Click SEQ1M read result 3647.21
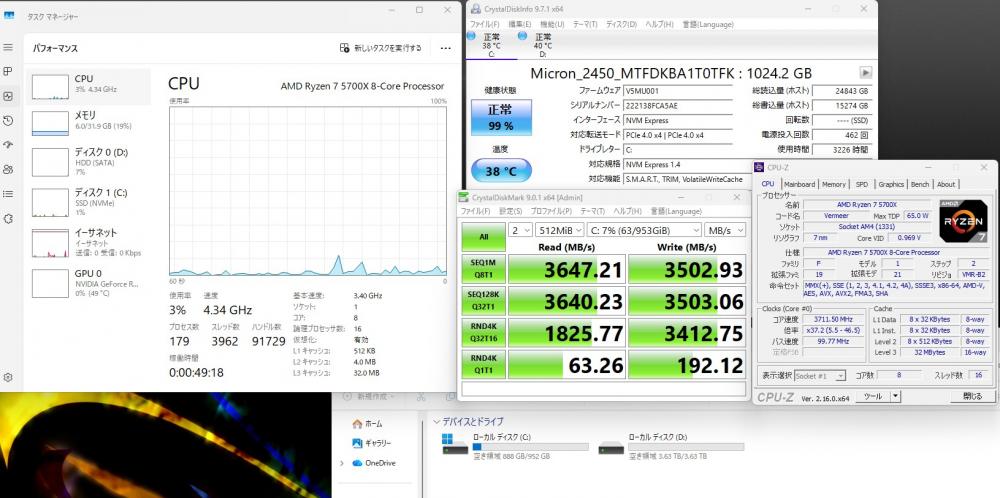This screenshot has height=498, width=1000. 566,269
